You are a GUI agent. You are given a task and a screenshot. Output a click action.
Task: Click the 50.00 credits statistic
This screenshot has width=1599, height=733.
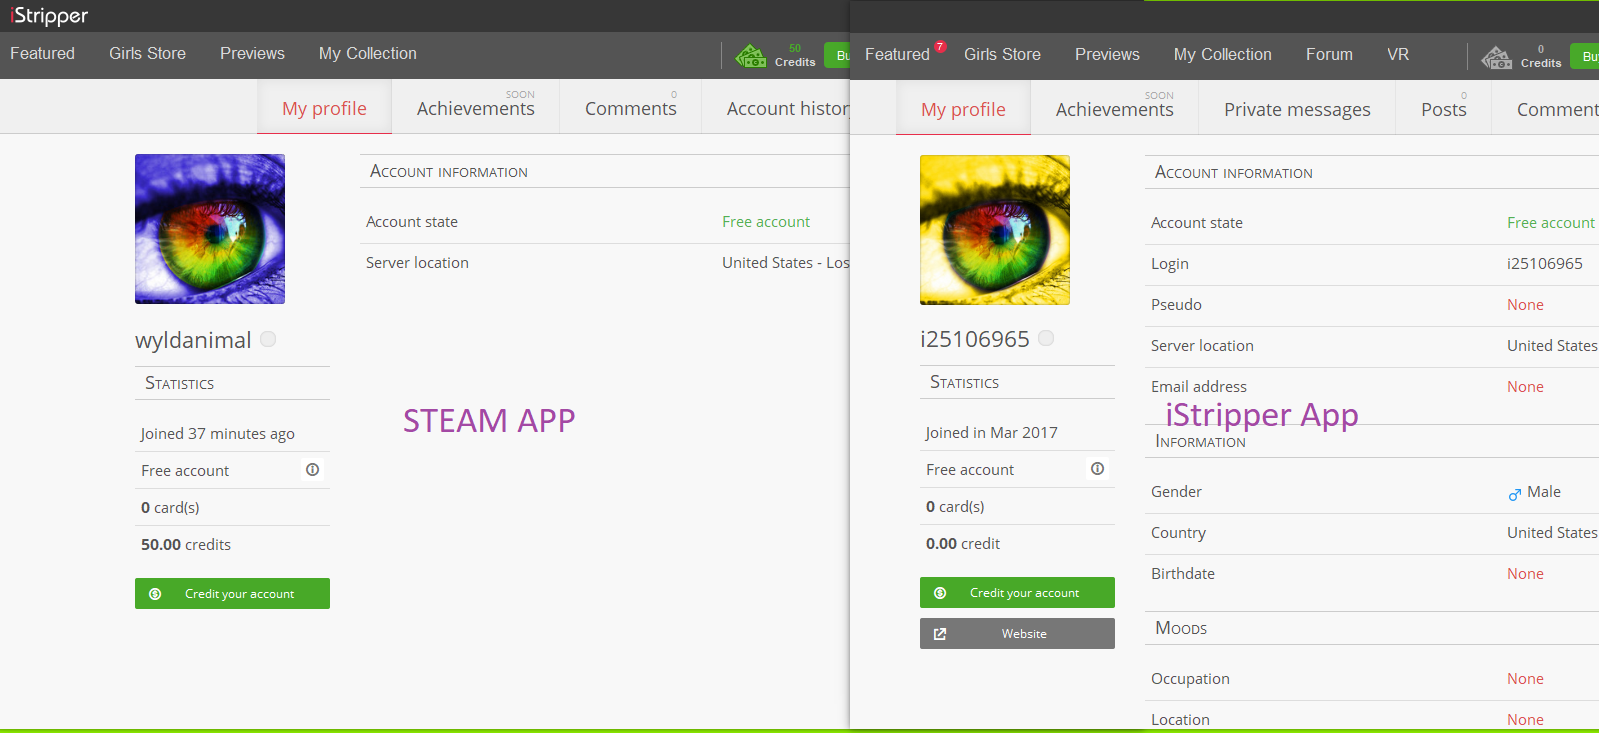tap(186, 545)
